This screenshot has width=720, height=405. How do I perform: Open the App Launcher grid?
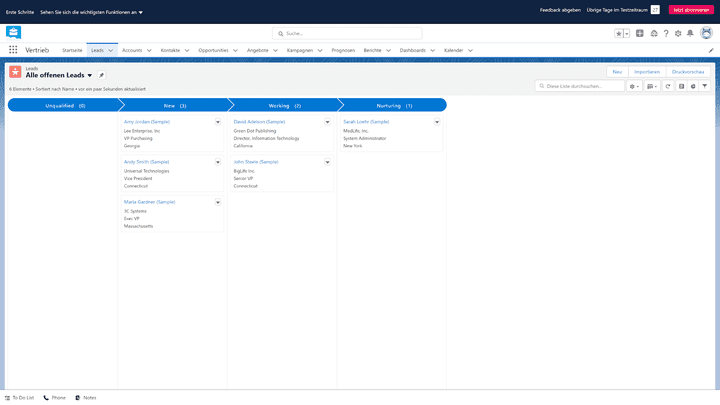[x=13, y=50]
